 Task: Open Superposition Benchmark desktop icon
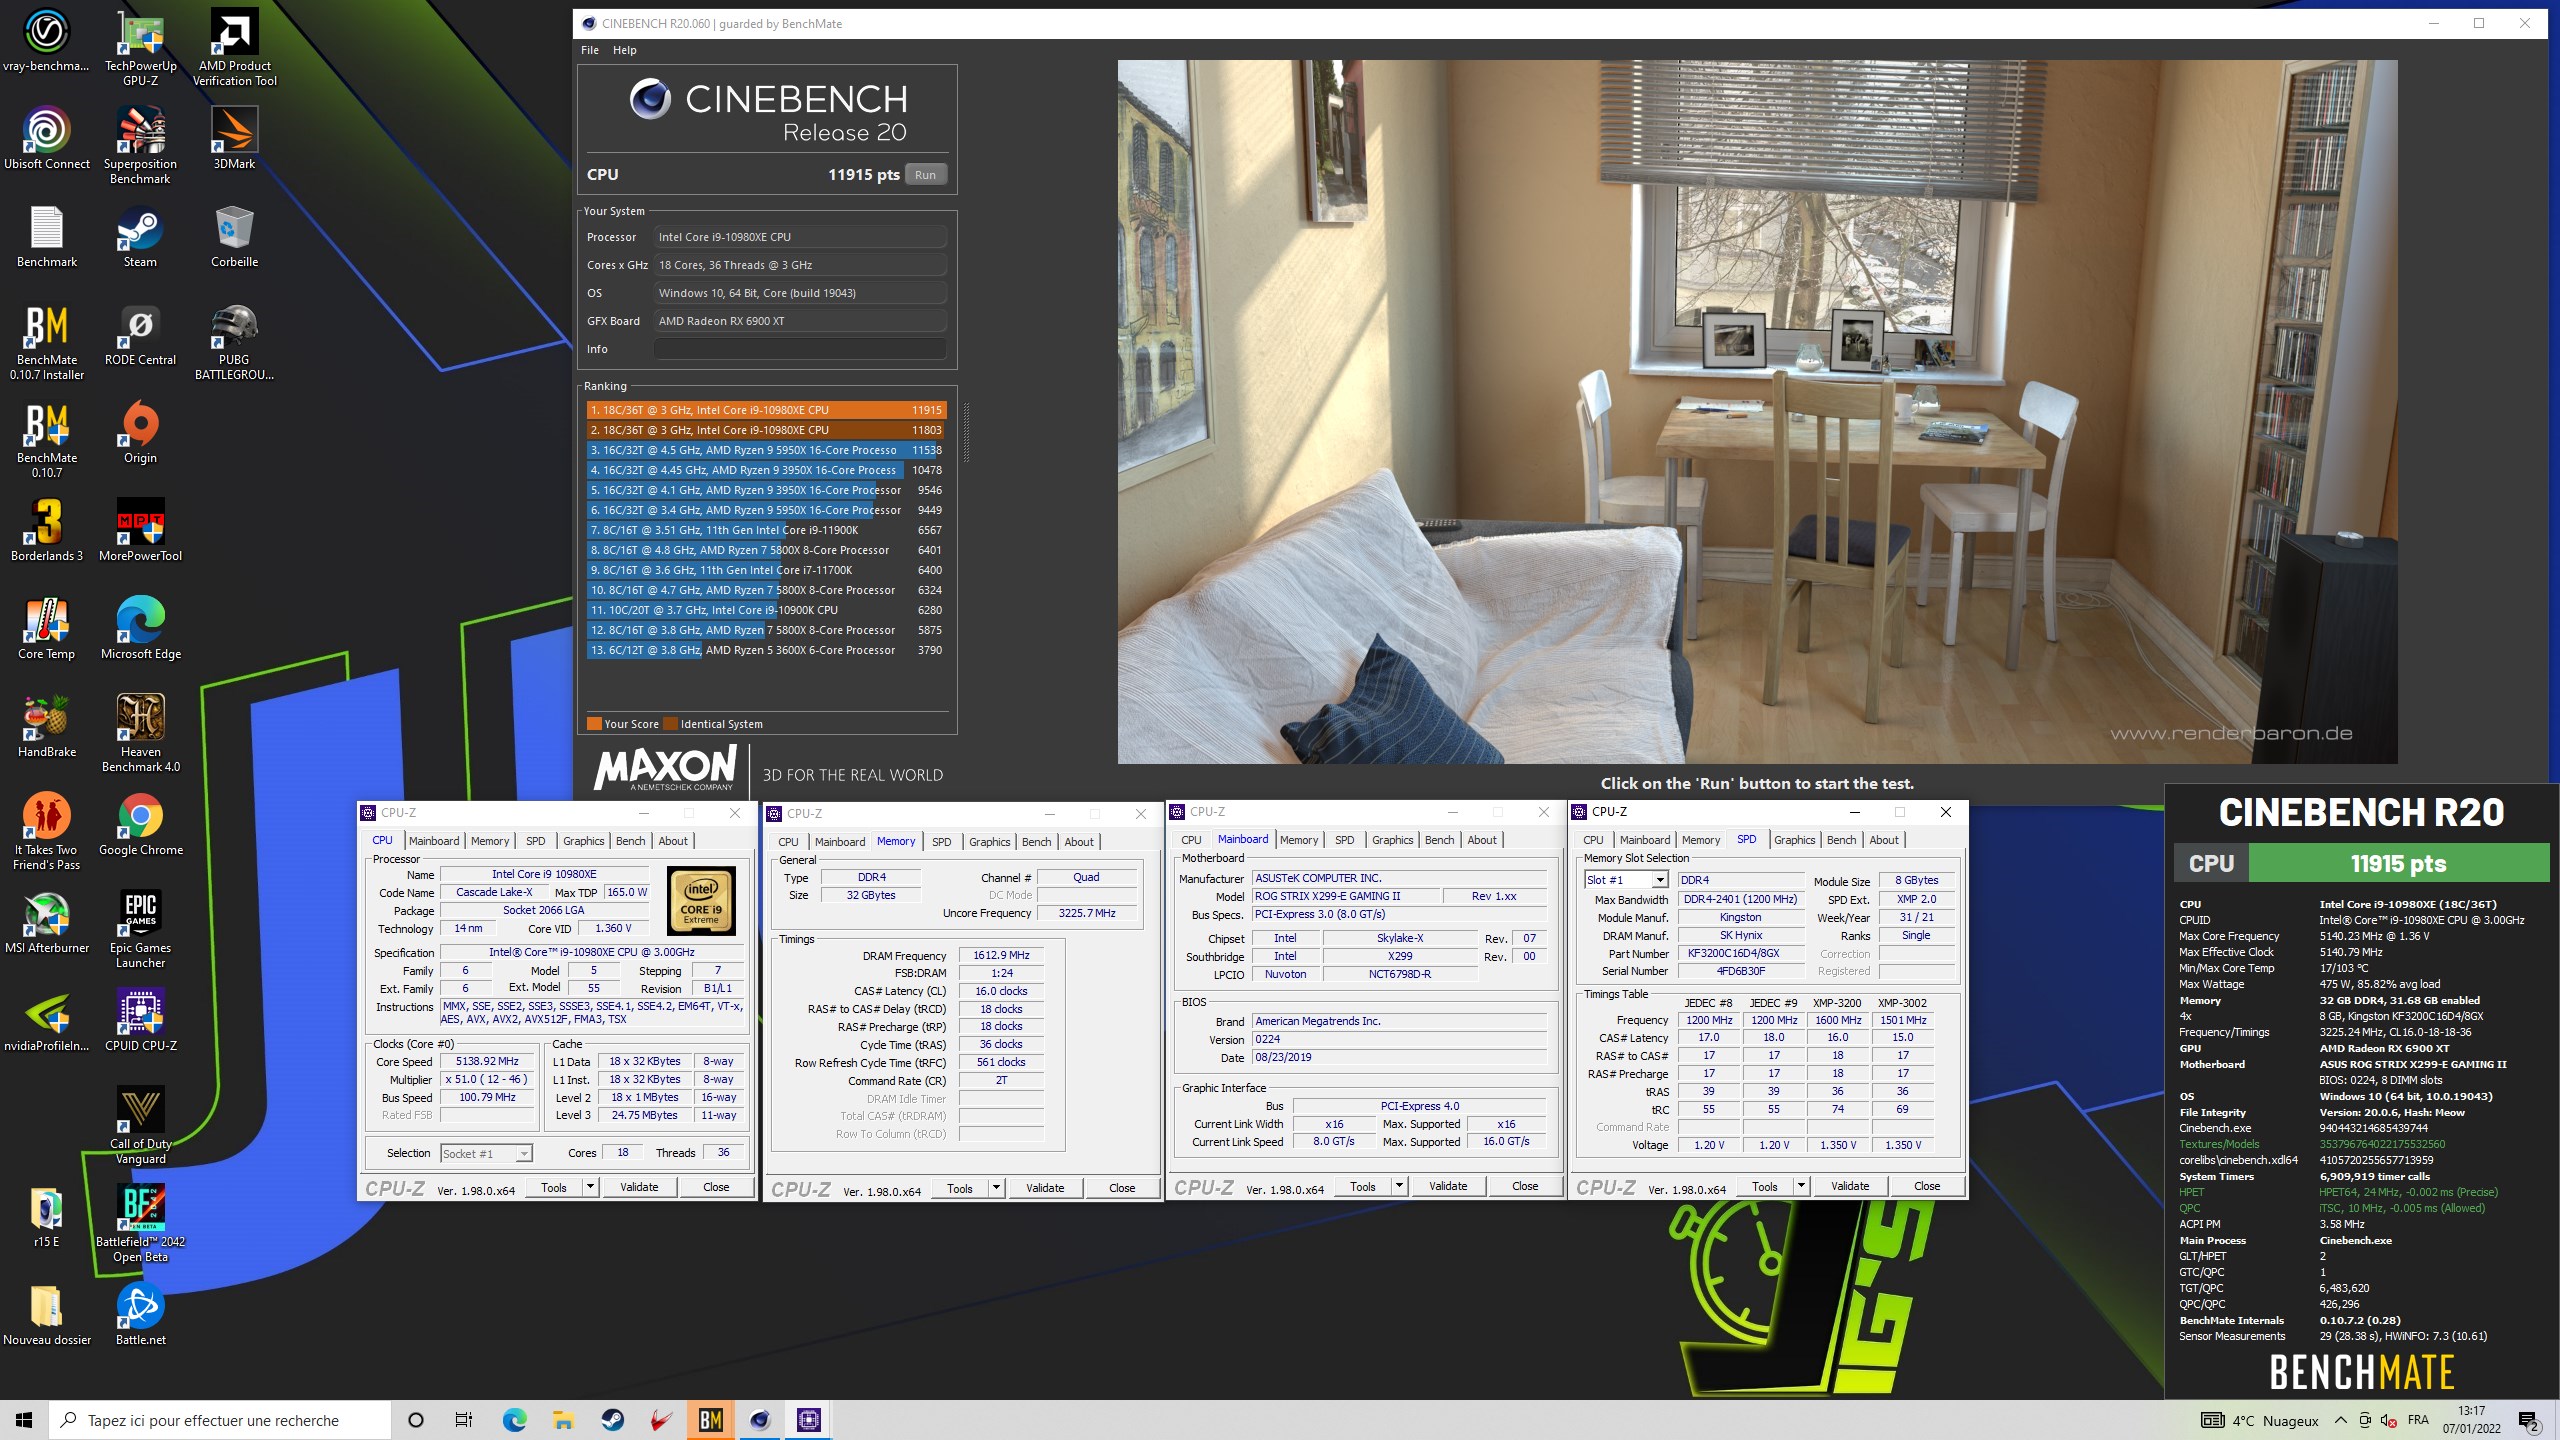click(x=140, y=145)
